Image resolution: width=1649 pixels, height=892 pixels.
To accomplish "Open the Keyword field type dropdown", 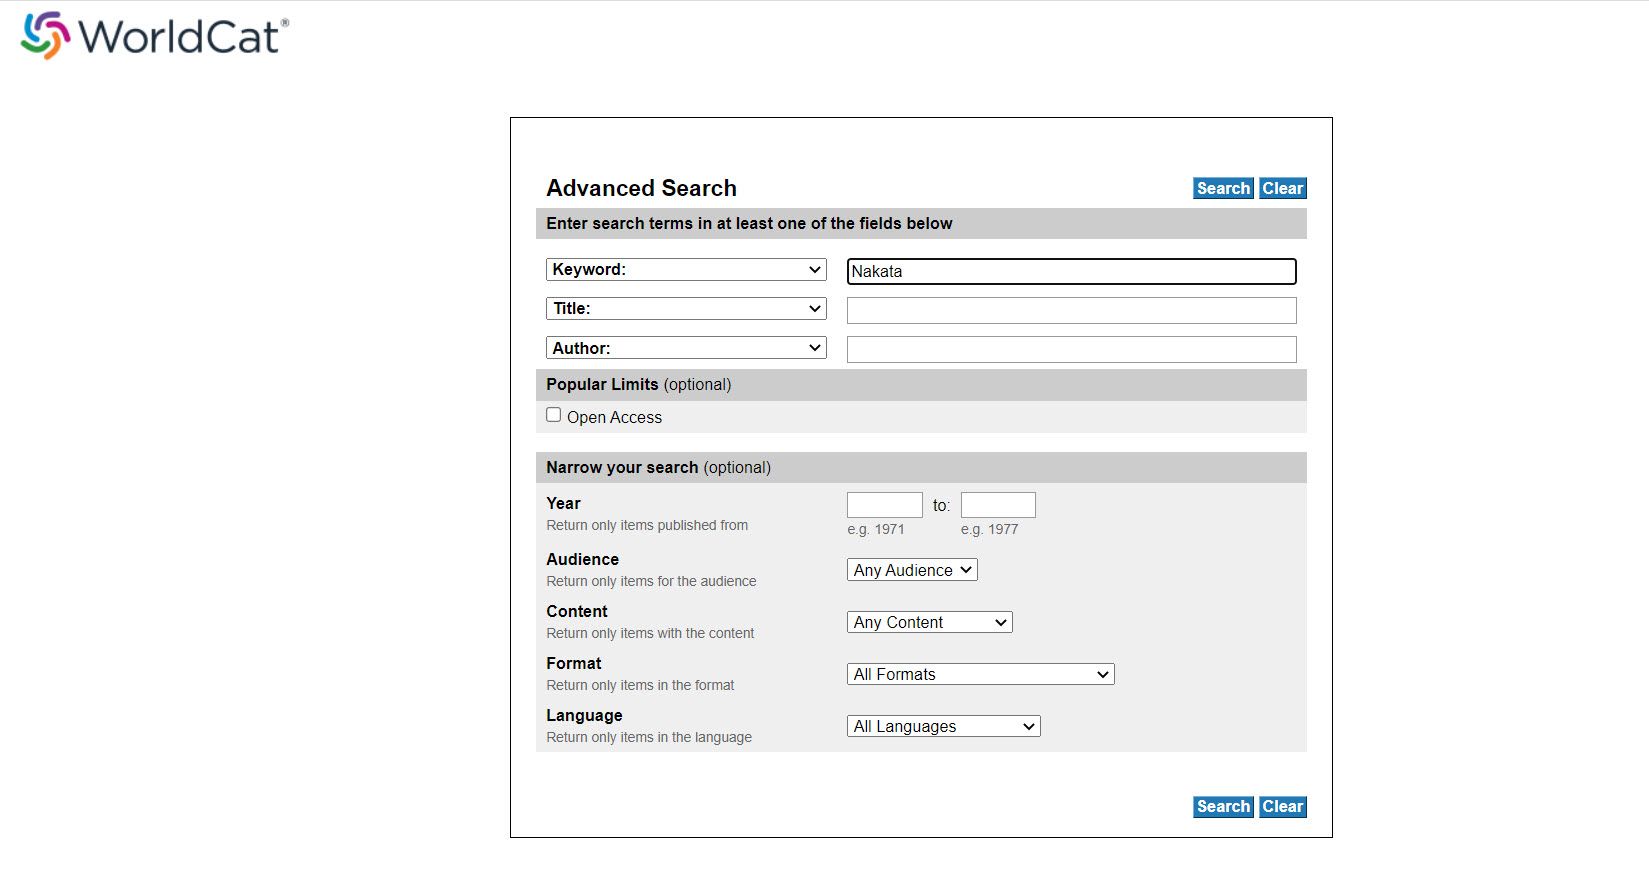I will click(x=686, y=270).
